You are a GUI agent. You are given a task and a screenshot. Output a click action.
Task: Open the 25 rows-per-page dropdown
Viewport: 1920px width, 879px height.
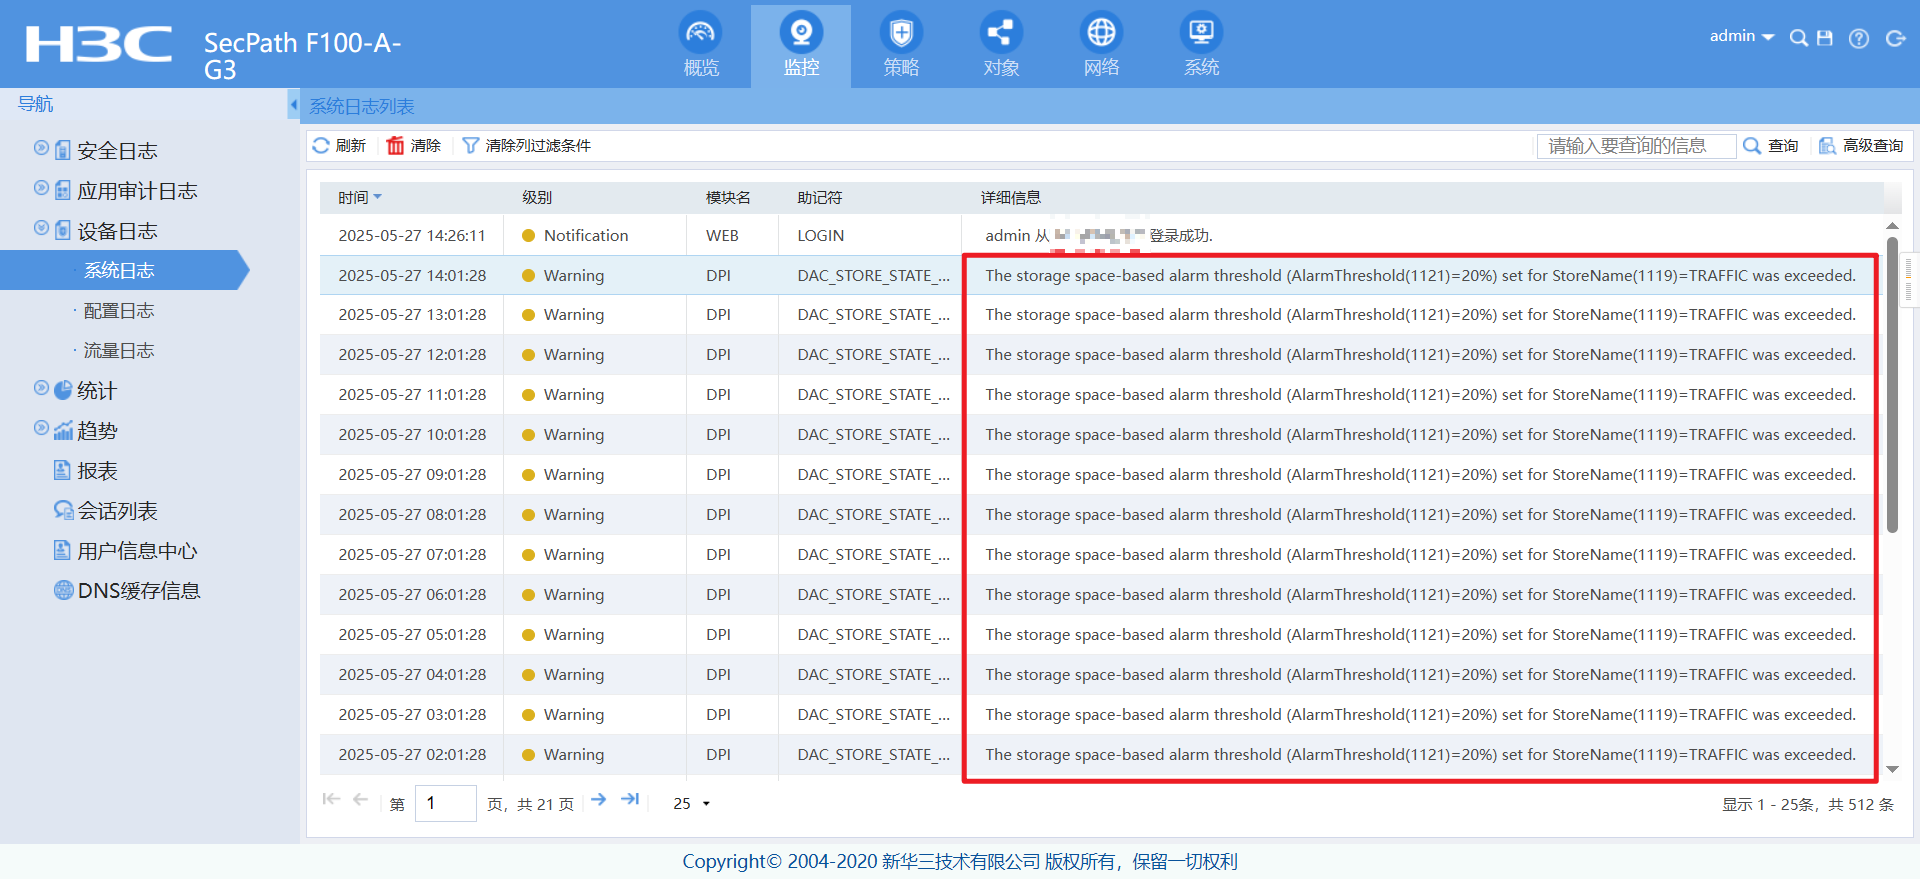692,804
